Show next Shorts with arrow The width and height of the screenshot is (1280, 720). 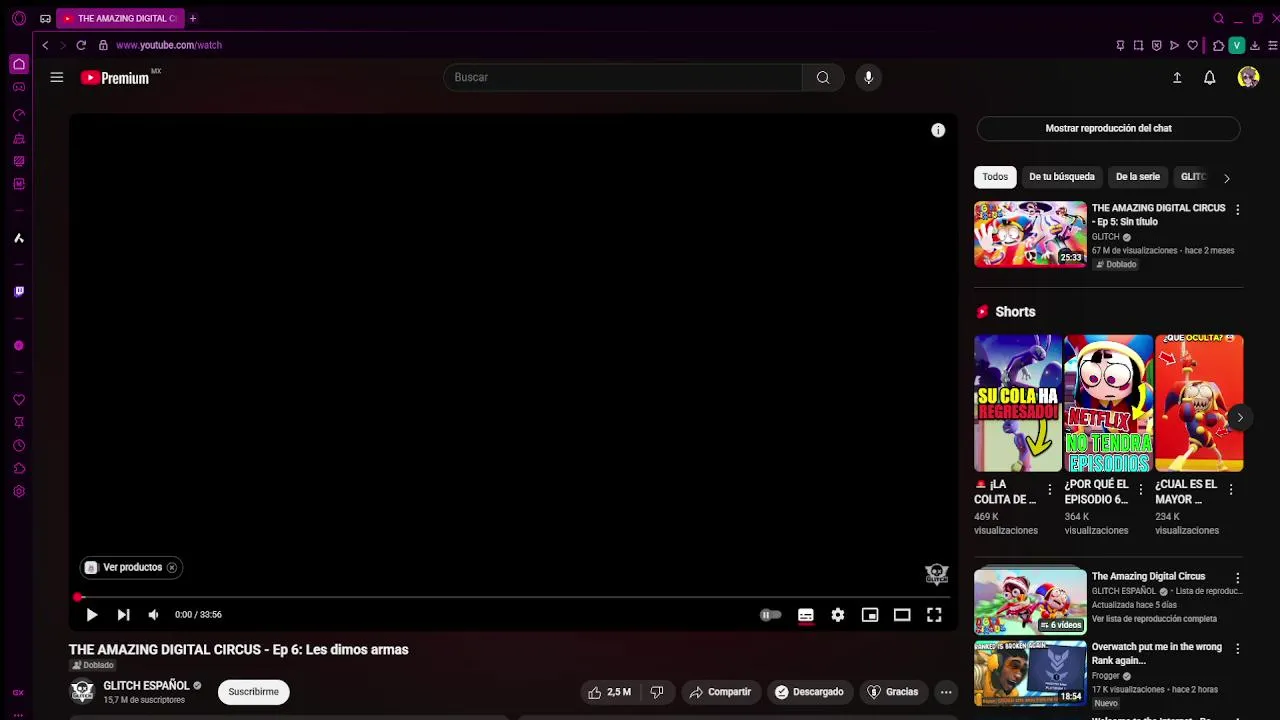[1240, 418]
